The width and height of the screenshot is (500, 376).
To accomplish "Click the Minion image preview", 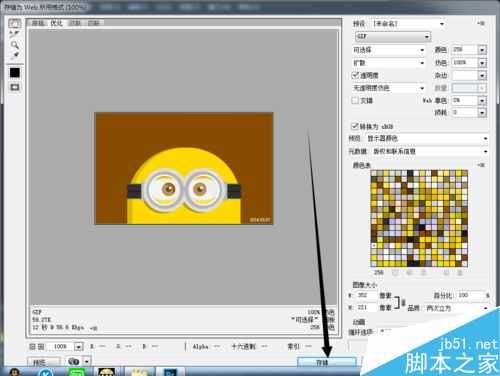I will coord(184,168).
